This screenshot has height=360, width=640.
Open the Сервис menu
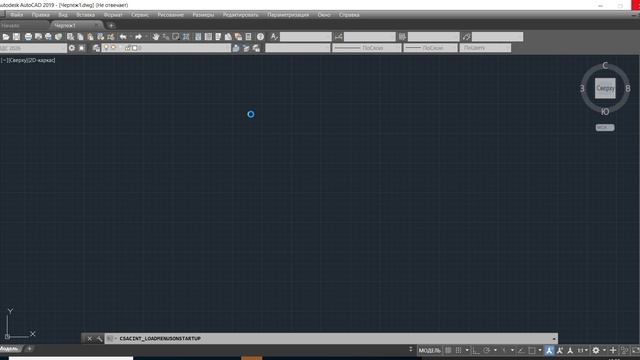point(140,15)
